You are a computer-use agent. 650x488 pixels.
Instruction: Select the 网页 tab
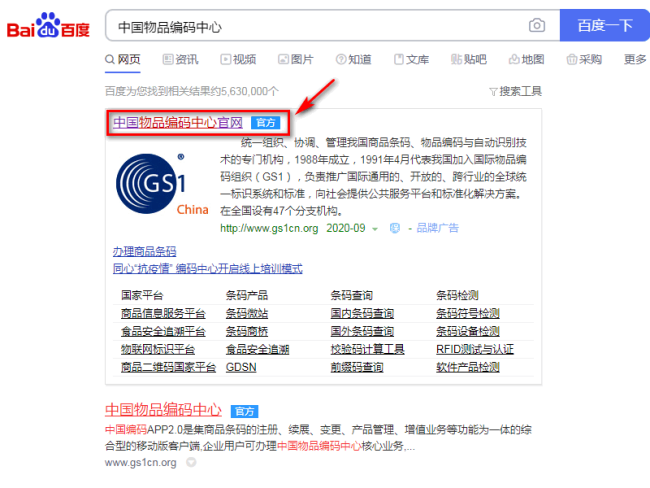(x=123, y=59)
